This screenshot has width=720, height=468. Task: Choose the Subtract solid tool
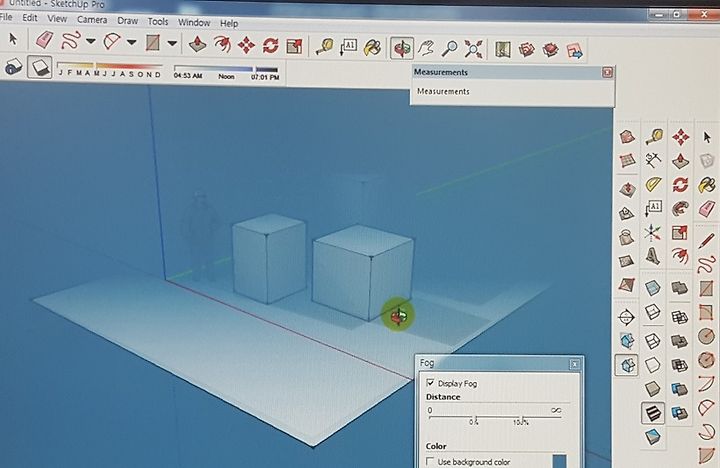(x=680, y=365)
